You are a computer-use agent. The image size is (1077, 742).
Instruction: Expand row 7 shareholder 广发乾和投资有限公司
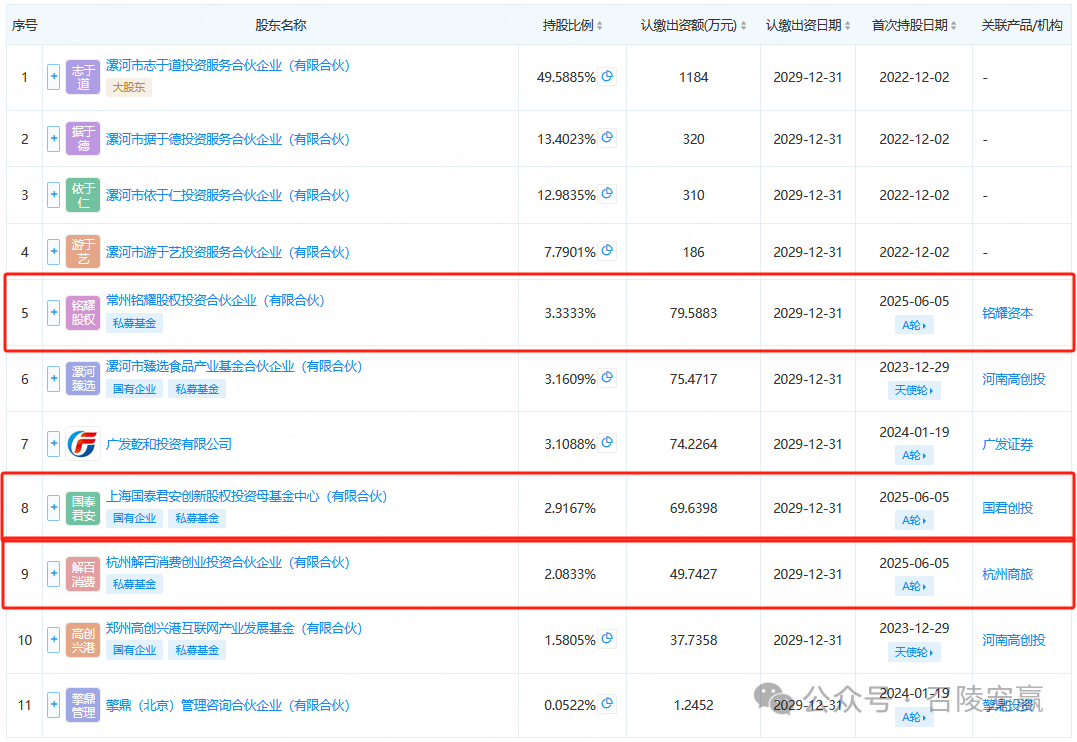[54, 444]
